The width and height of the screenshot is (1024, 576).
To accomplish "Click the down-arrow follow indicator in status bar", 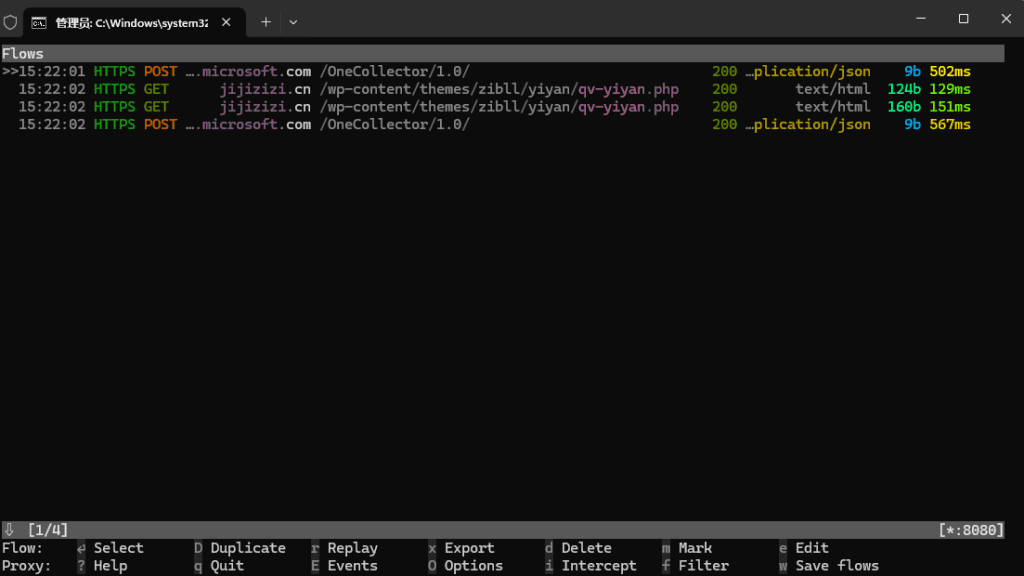I will [x=9, y=529].
